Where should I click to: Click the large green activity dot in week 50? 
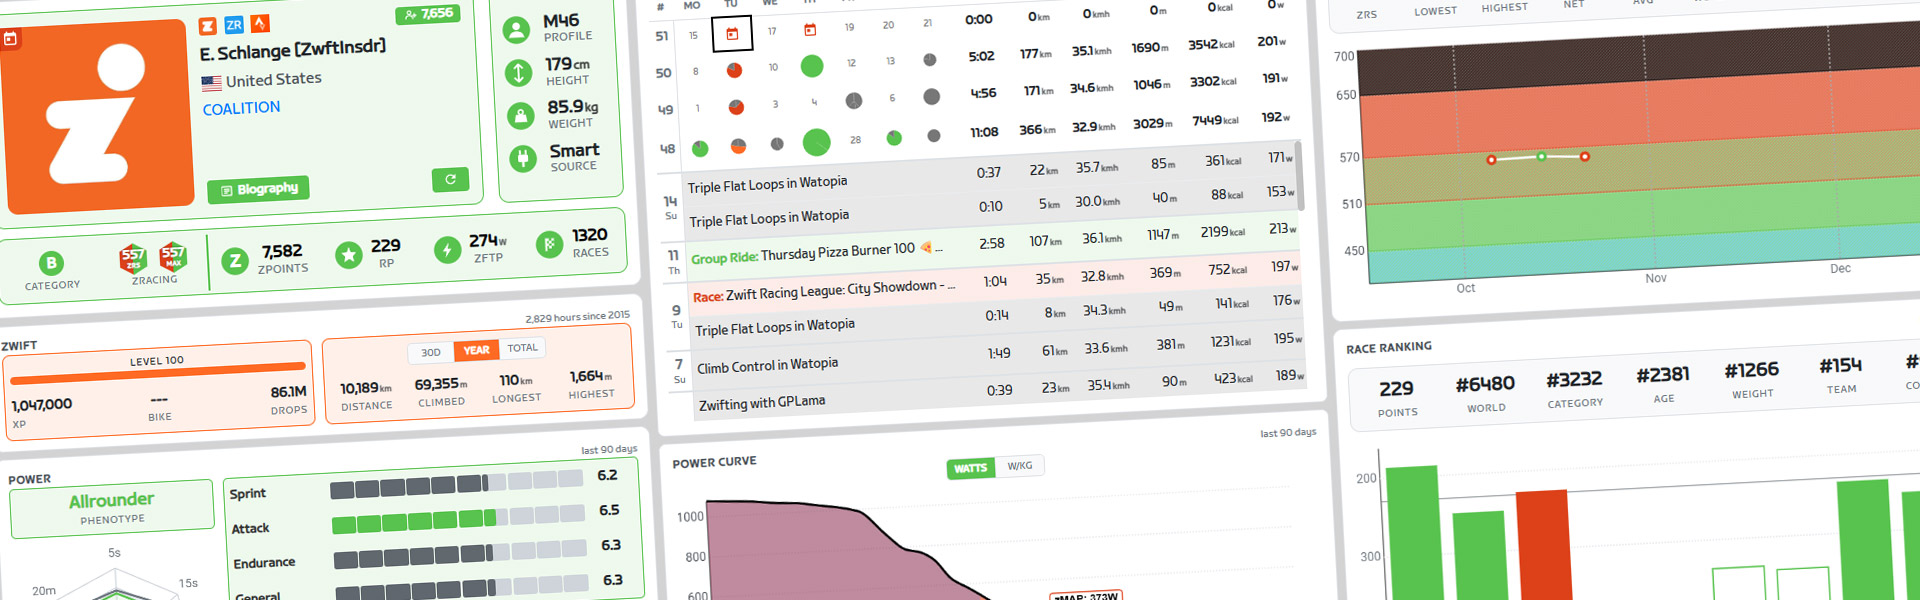812,66
